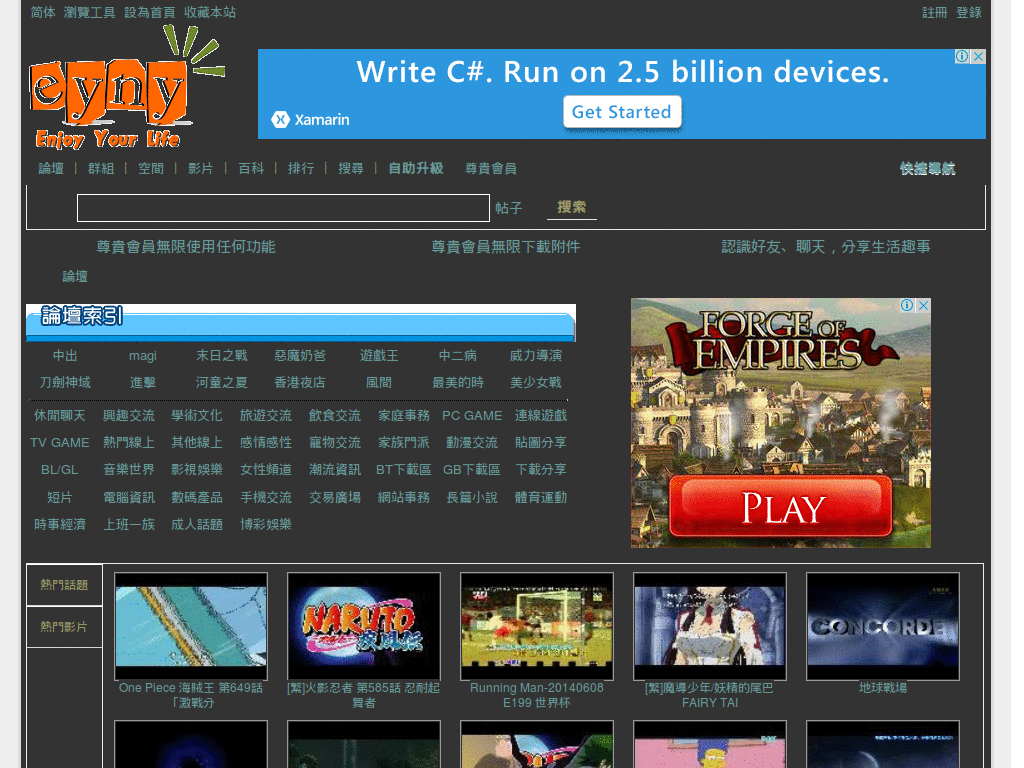Open the 快捷導航 quick navigation menu
Viewport: 1024px width, 768px height.
[x=927, y=168]
